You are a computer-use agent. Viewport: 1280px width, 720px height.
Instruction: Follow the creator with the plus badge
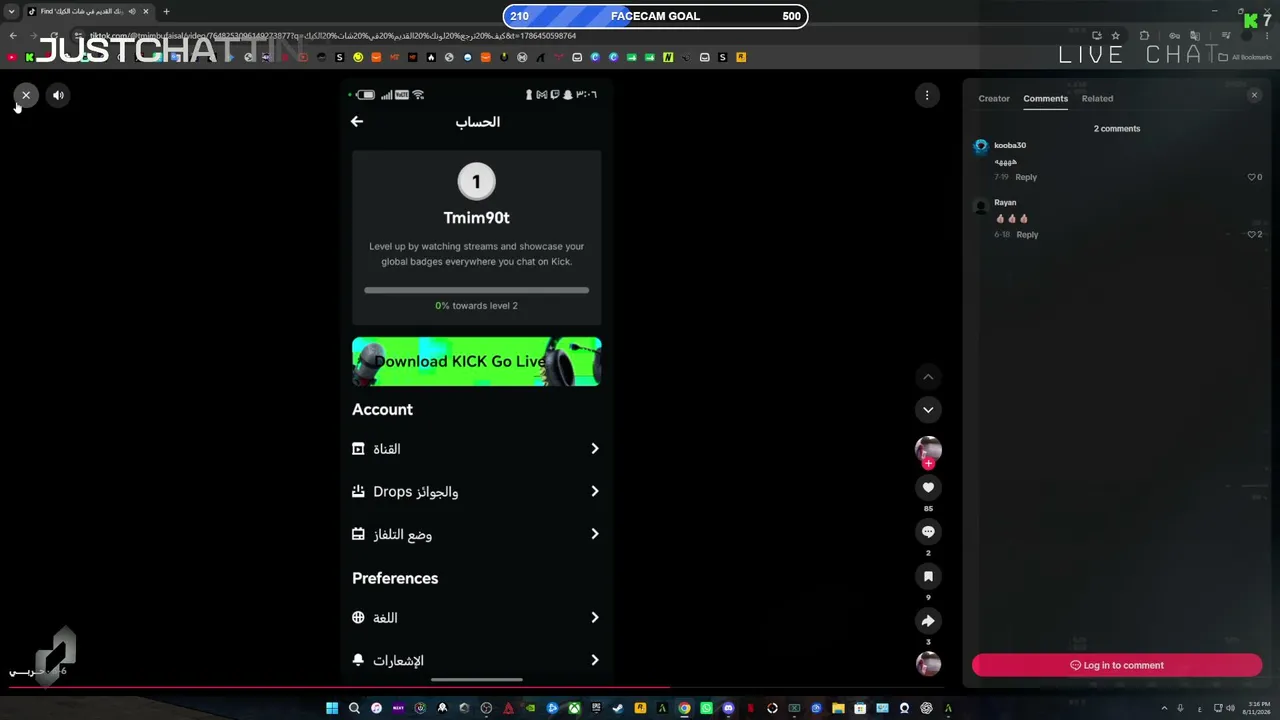pos(928,464)
